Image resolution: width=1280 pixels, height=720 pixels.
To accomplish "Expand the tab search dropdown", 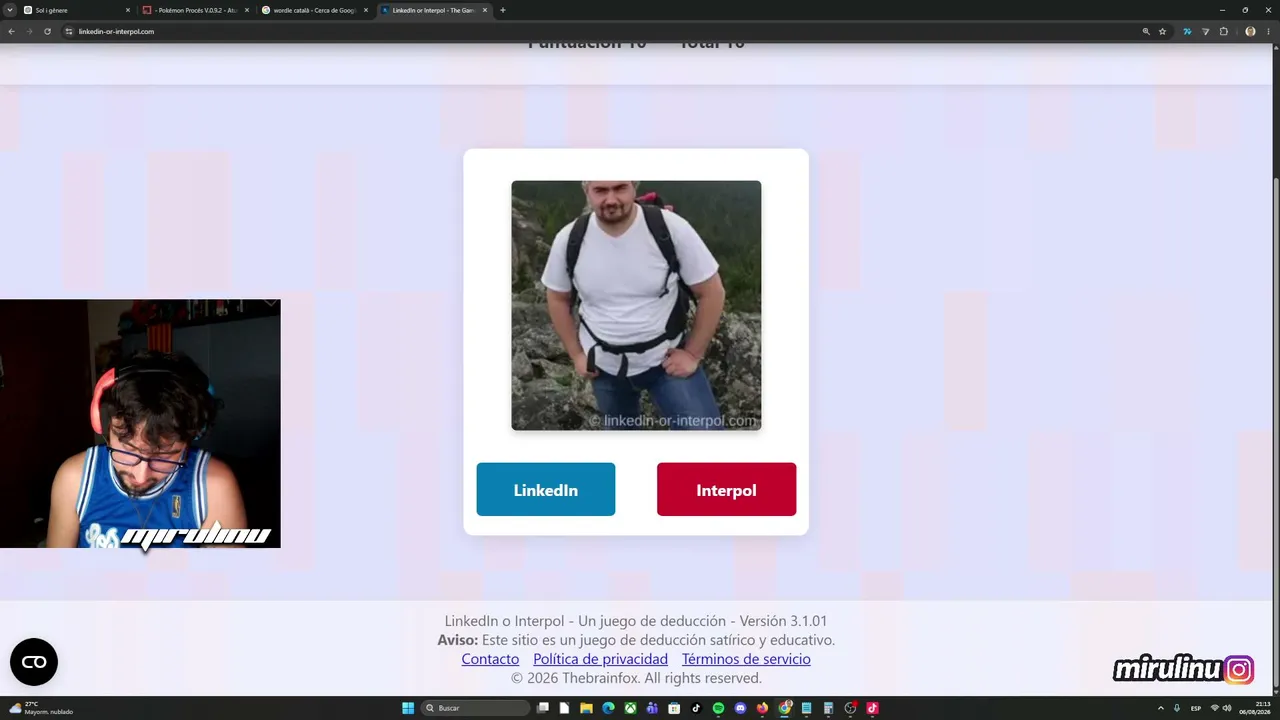I will coord(10,10).
